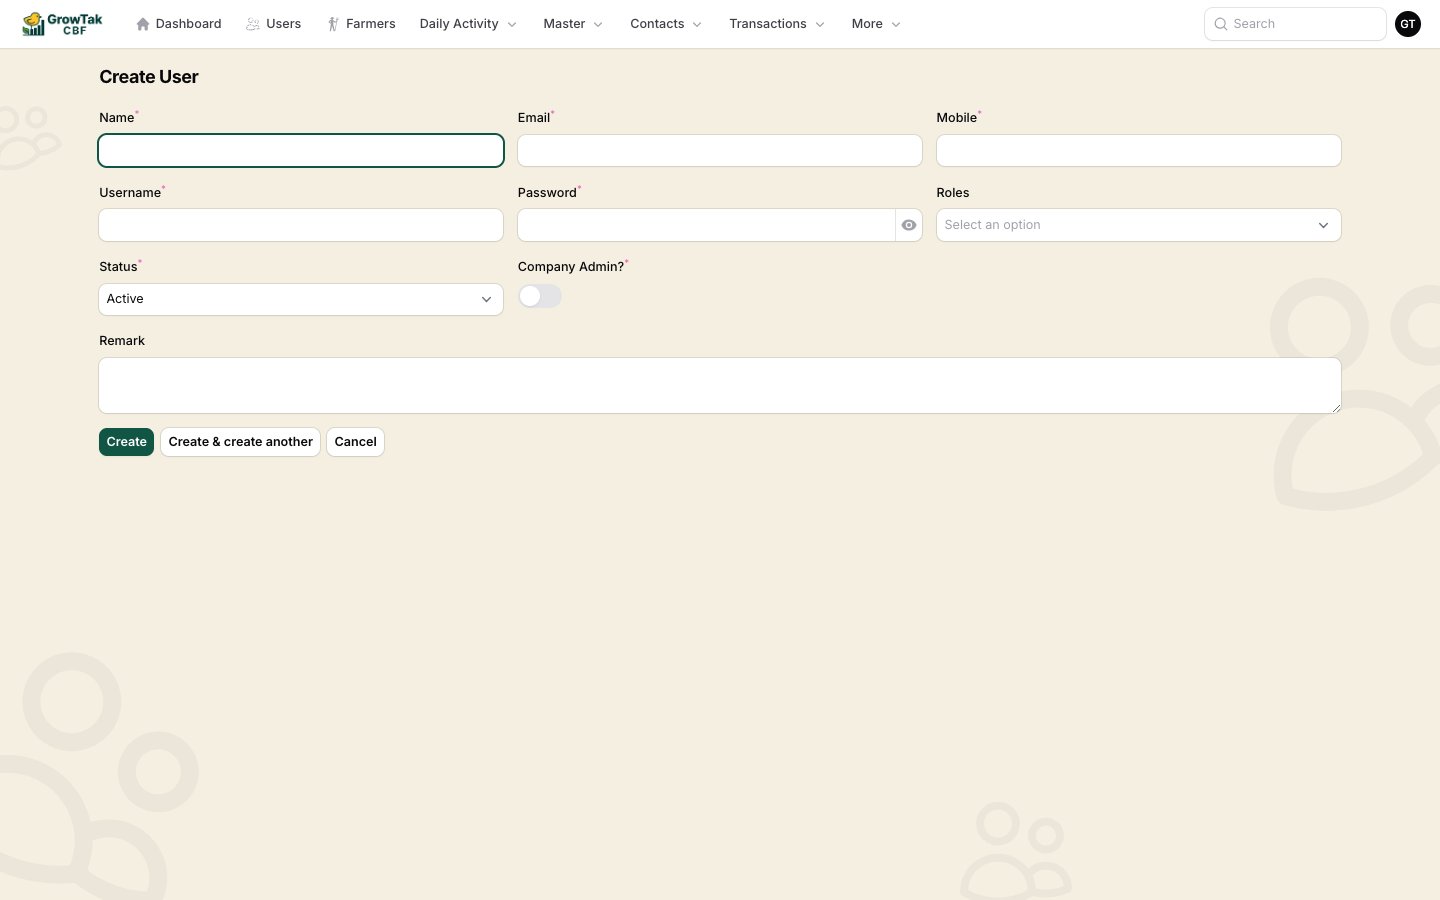The image size is (1440, 900).
Task: Click the Farmers person icon
Action: click(333, 24)
